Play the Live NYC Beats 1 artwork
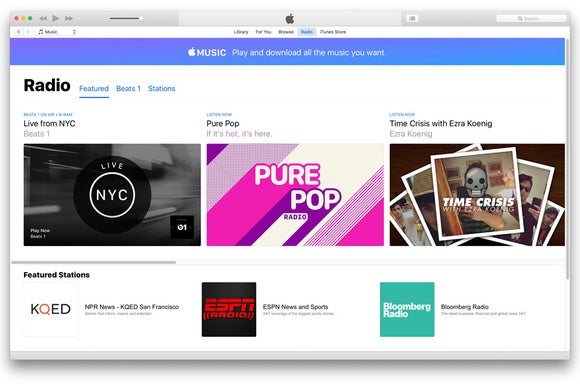Viewport: 580px width, 387px height. click(x=112, y=195)
